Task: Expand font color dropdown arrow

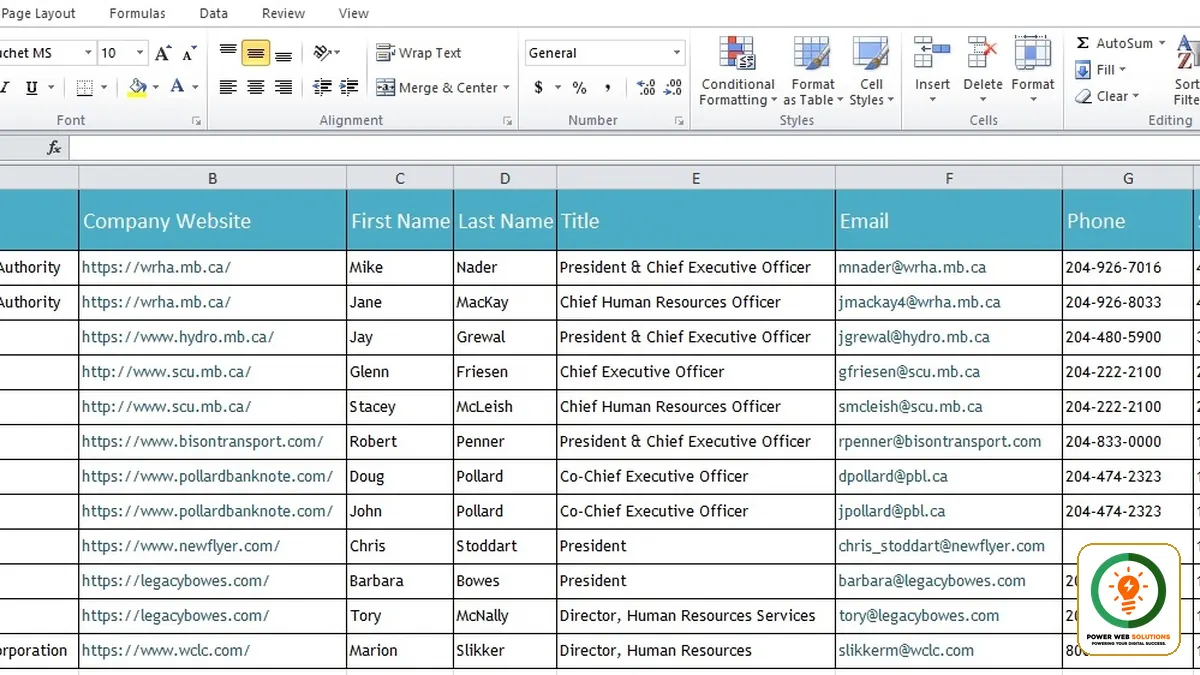Action: (195, 88)
